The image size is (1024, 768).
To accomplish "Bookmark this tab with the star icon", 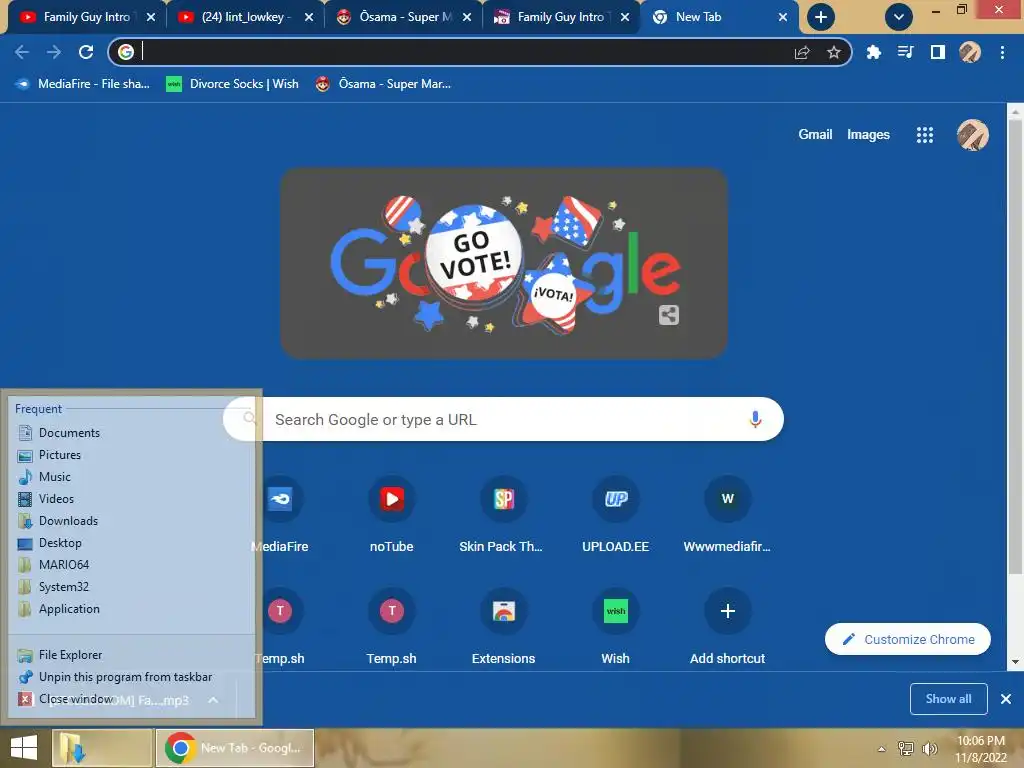I will tap(834, 52).
